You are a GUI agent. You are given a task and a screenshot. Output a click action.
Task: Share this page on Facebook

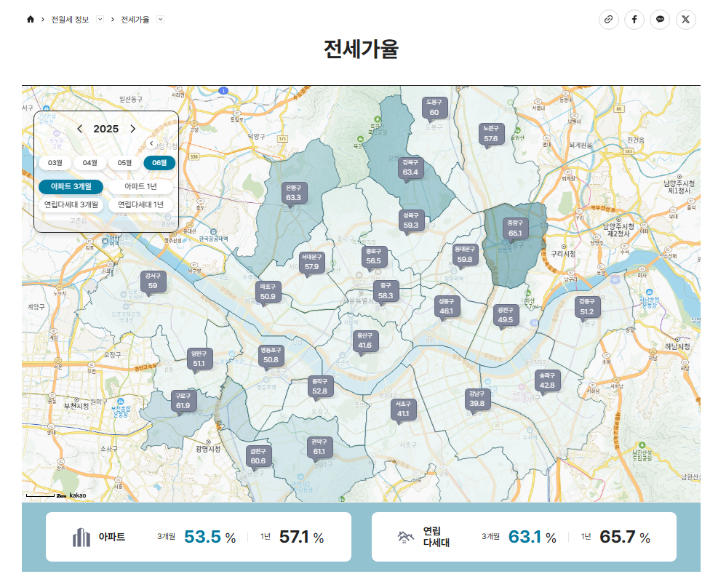[634, 19]
